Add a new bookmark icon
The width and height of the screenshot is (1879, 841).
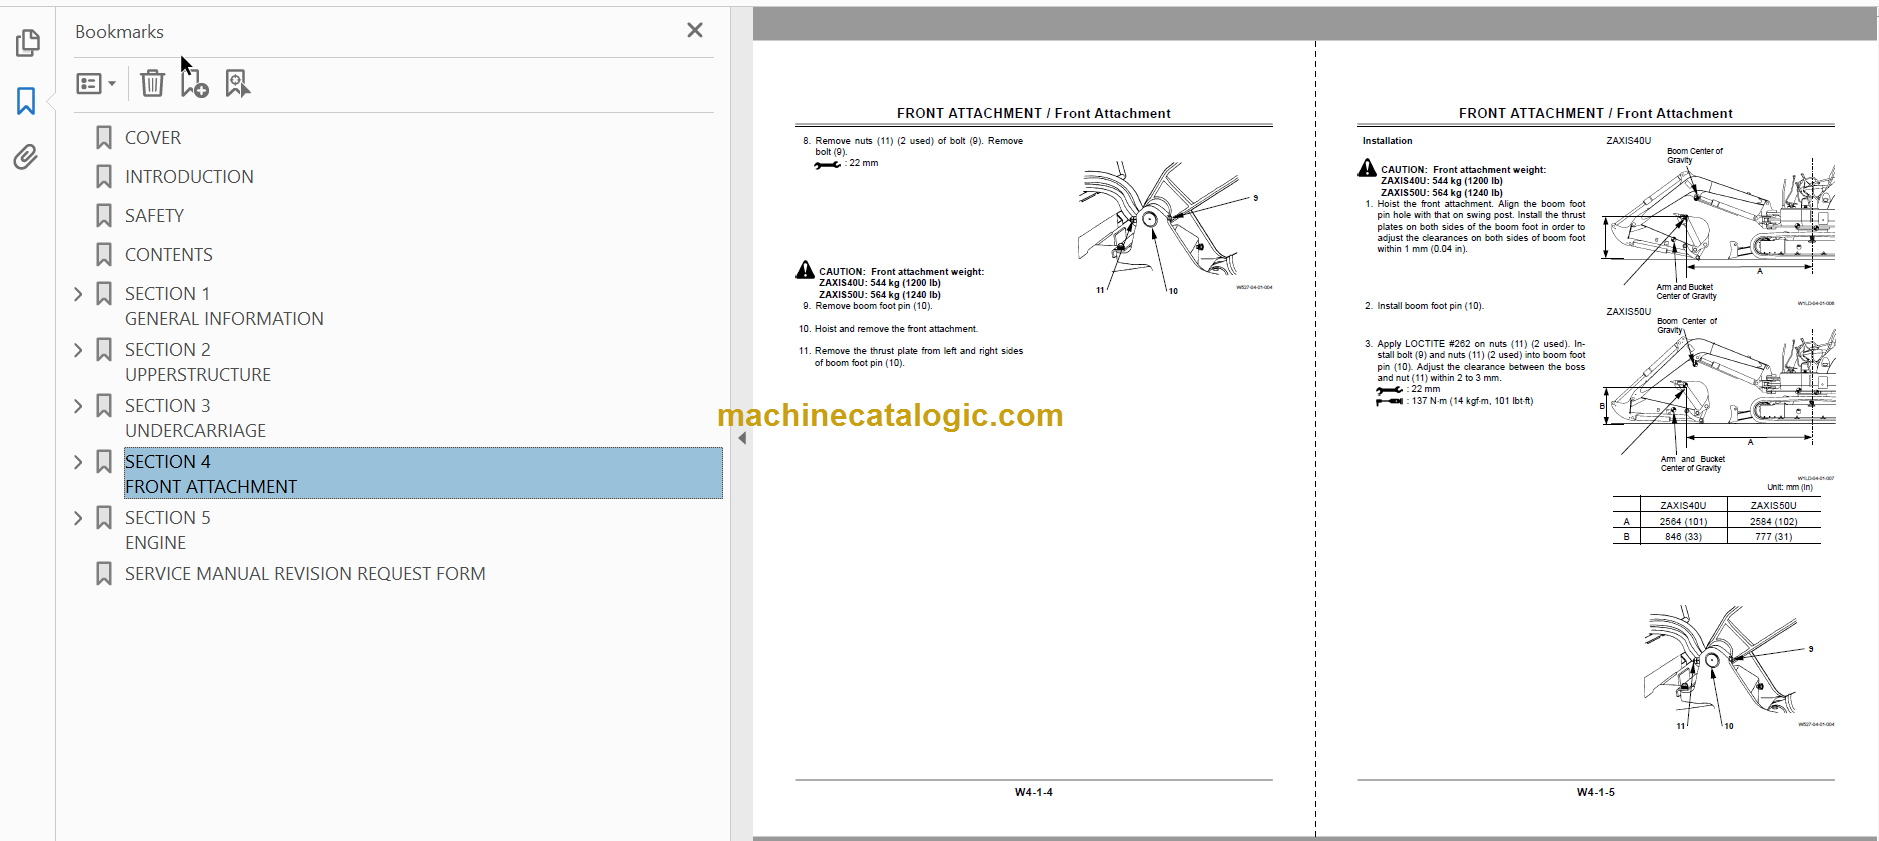click(x=194, y=83)
